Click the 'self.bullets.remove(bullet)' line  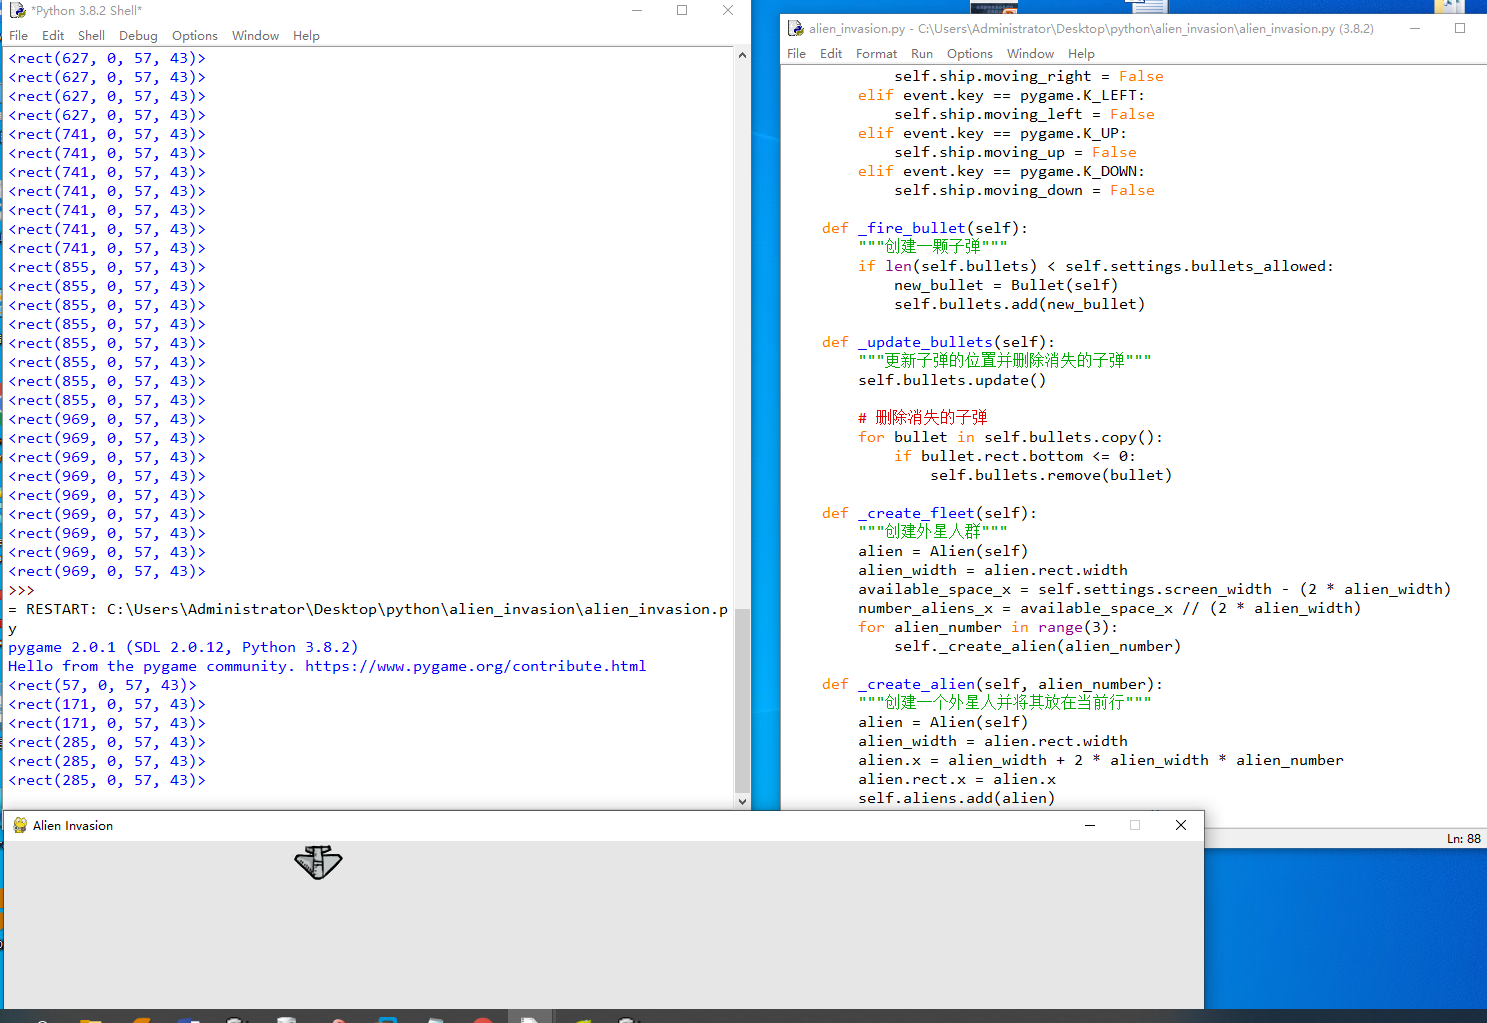pos(1051,475)
